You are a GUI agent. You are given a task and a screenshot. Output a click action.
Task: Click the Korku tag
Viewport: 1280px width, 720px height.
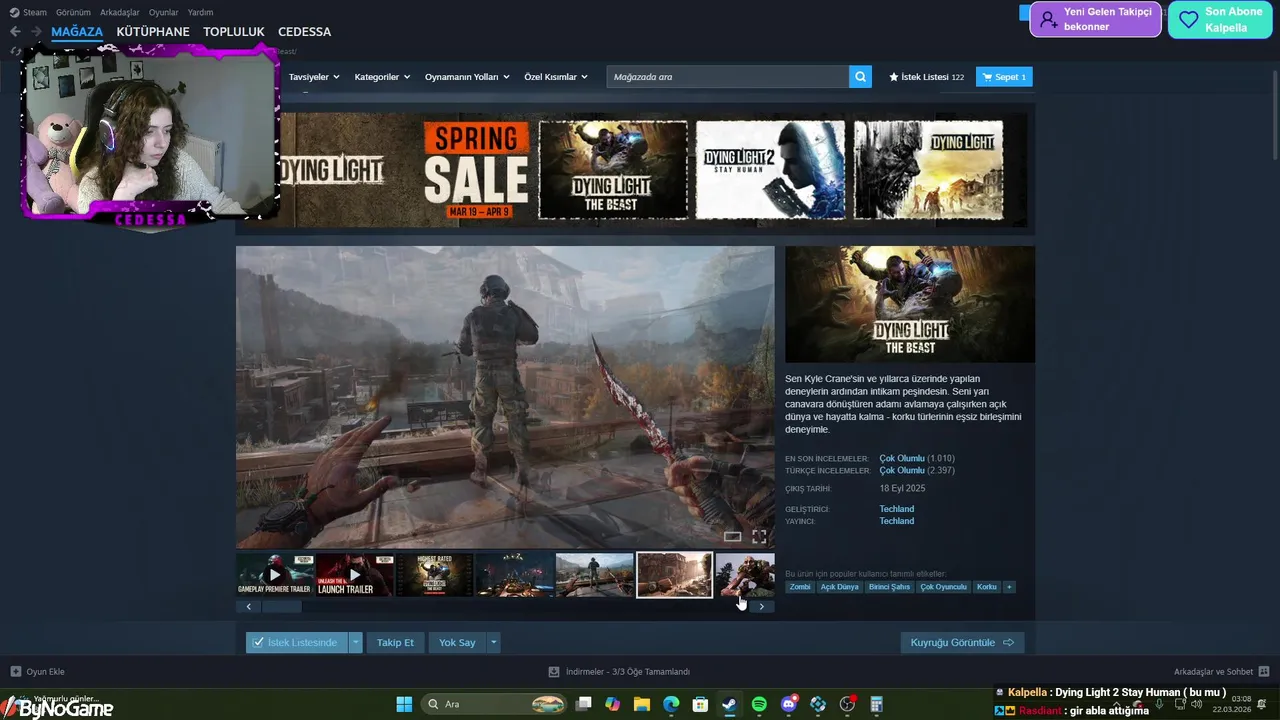[x=987, y=587]
